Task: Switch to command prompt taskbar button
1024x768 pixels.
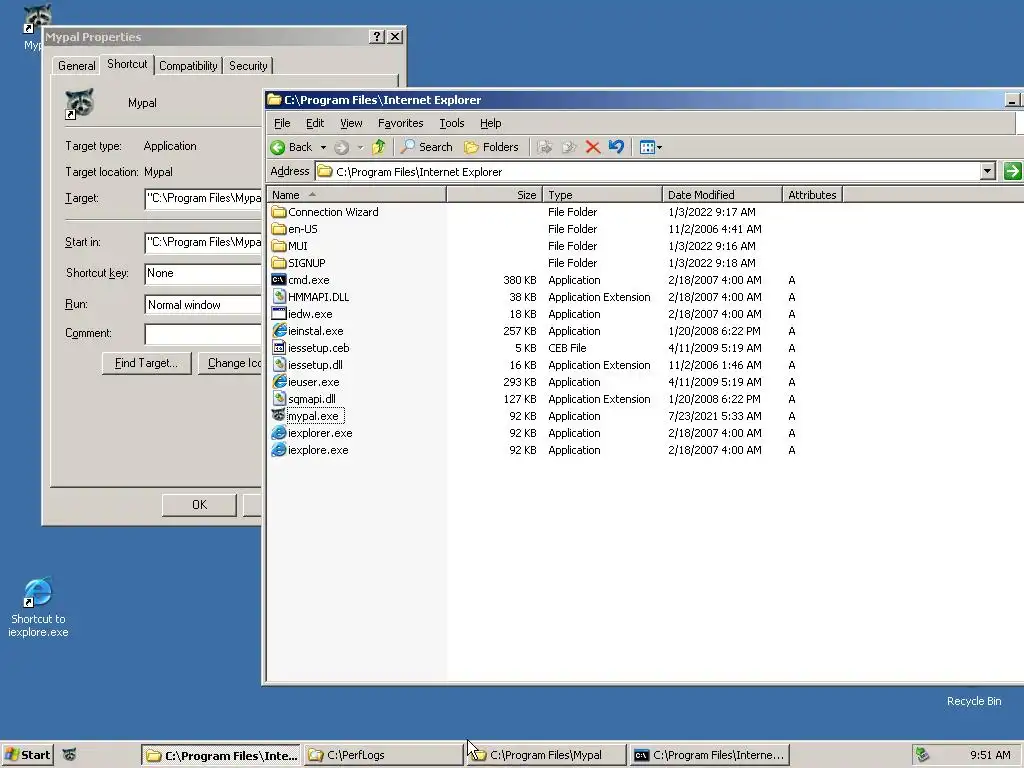Action: click(x=710, y=755)
